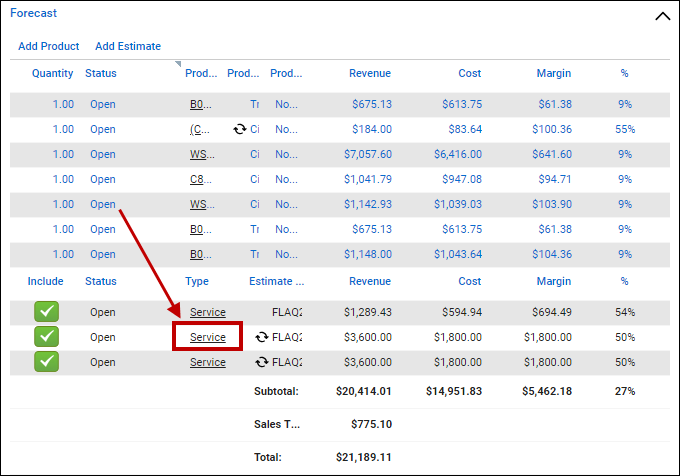Click the Add Product link
The width and height of the screenshot is (680, 476).
tap(49, 46)
